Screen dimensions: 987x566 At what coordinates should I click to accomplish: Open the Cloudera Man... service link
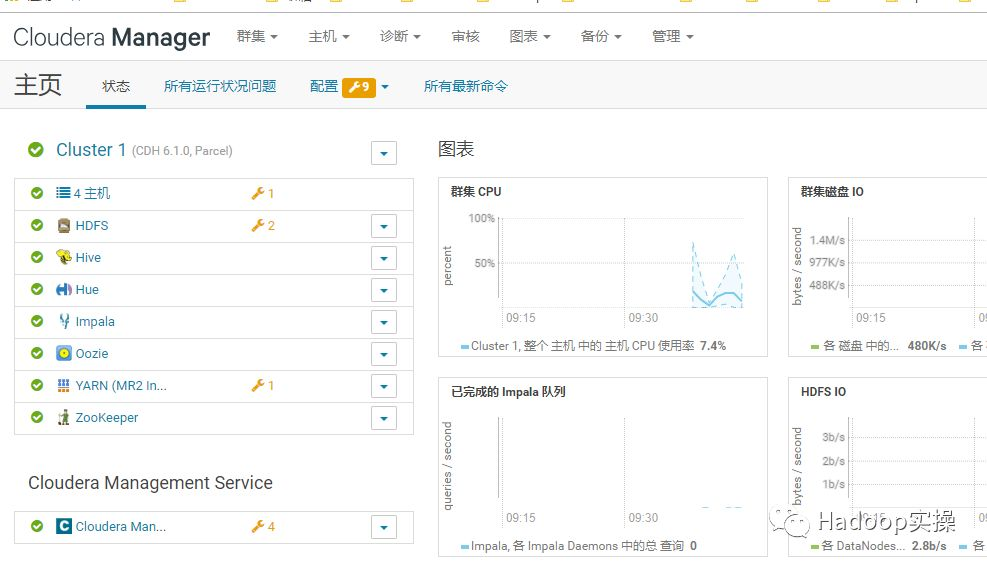121,526
